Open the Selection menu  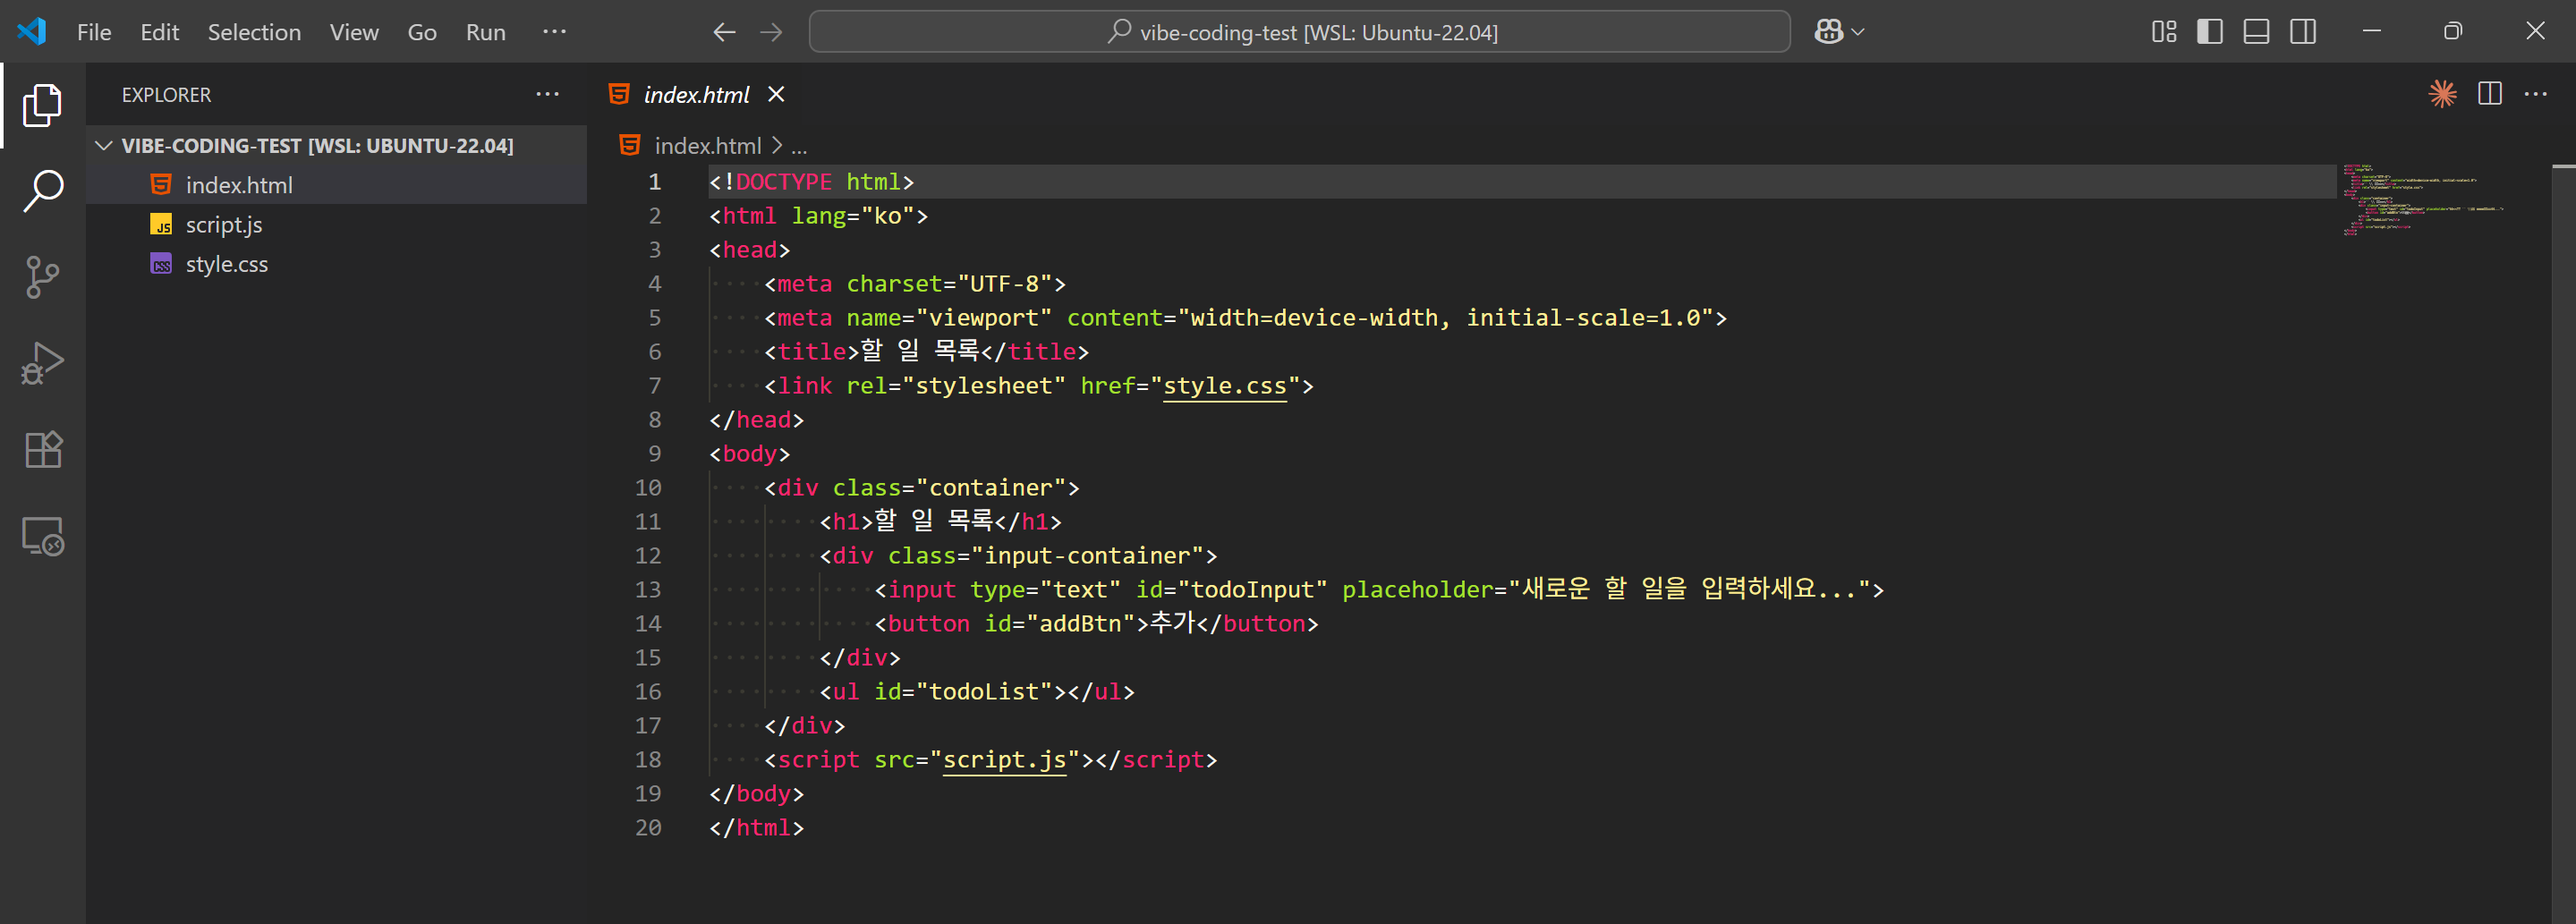[x=254, y=32]
